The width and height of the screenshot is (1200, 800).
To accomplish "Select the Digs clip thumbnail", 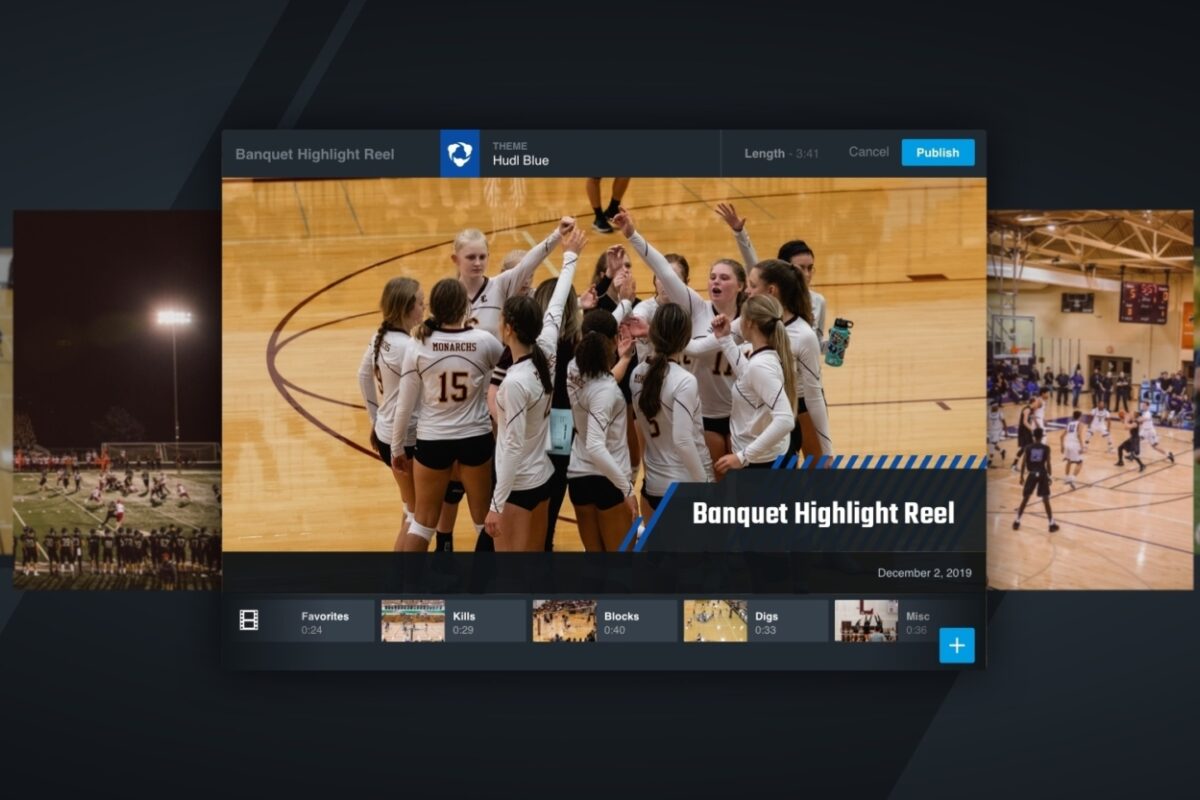I will (x=715, y=620).
